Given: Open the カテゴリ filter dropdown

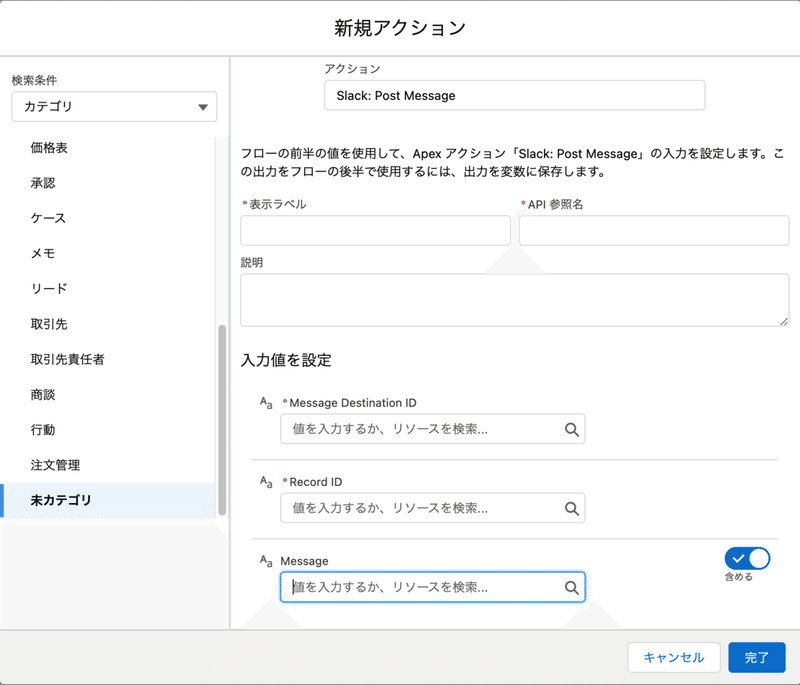Looking at the screenshot, I should coord(114,107).
